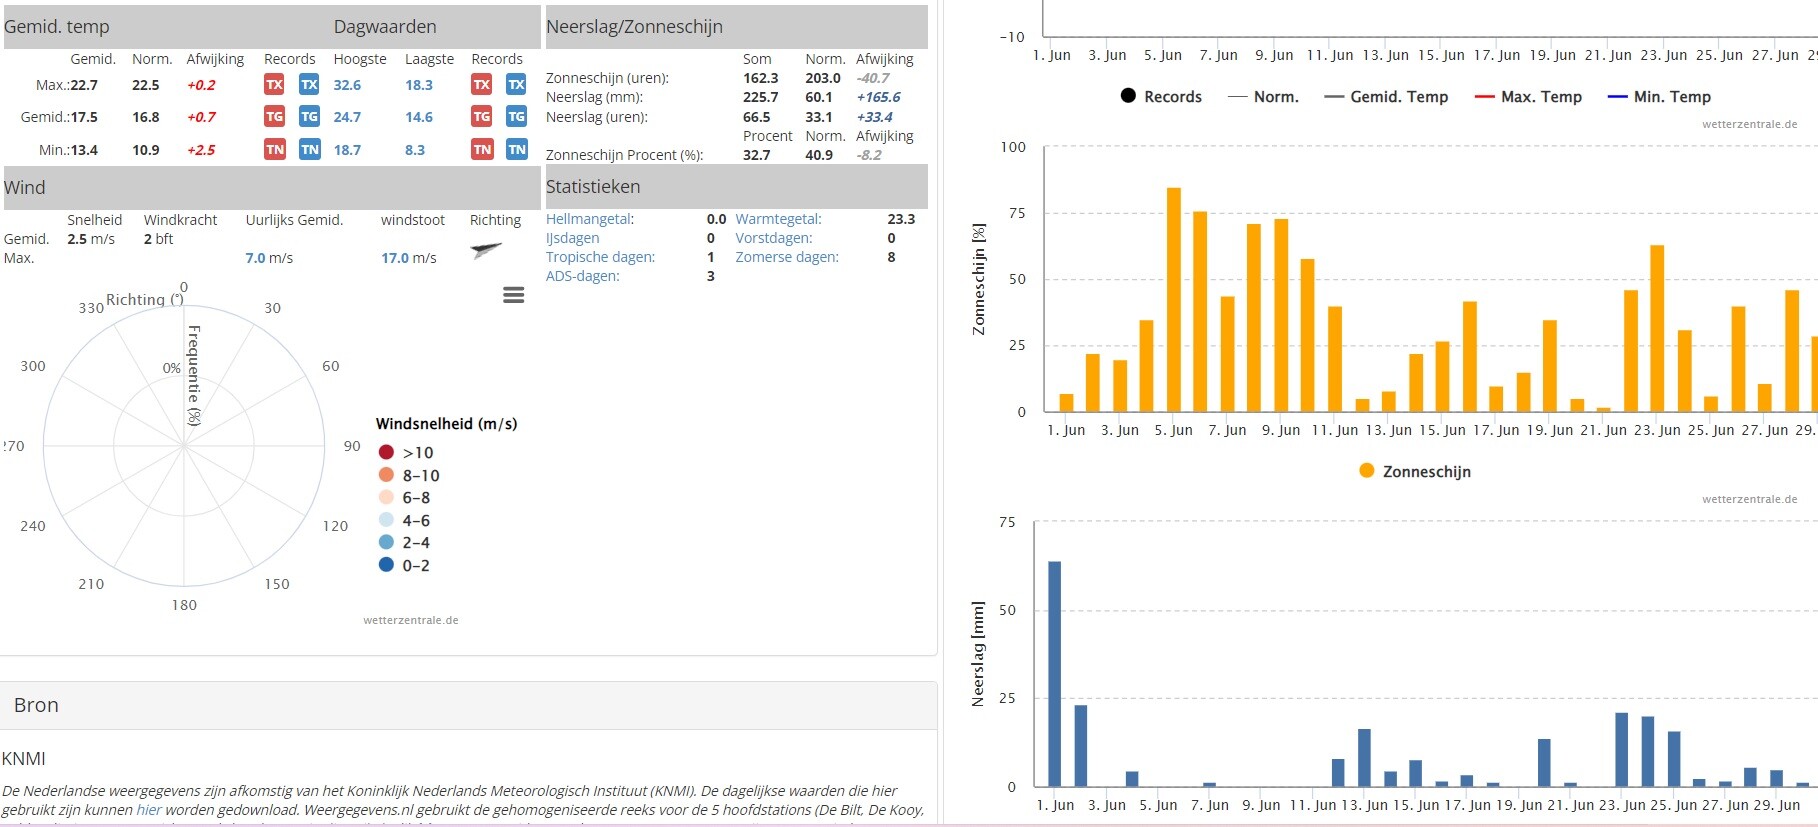
Task: Click the red TN icon left of 18.7
Action: click(274, 150)
